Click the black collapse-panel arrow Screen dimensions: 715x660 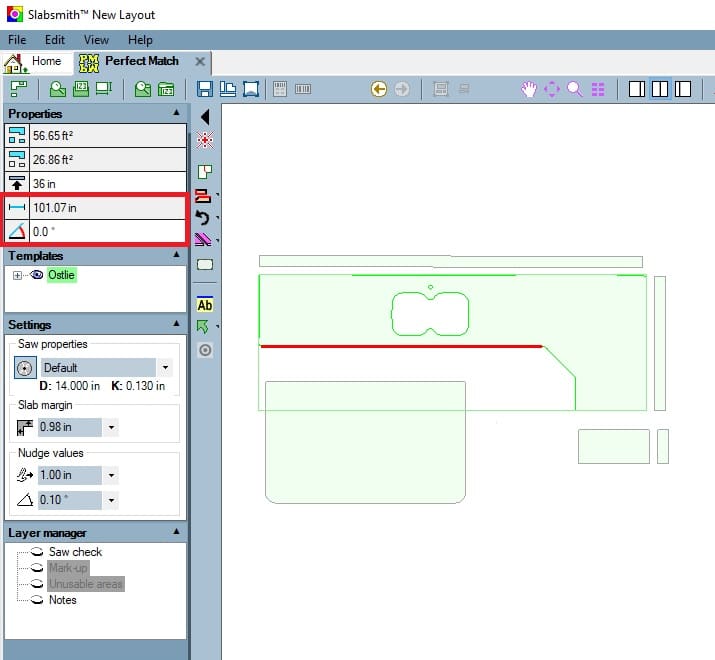pos(205,117)
